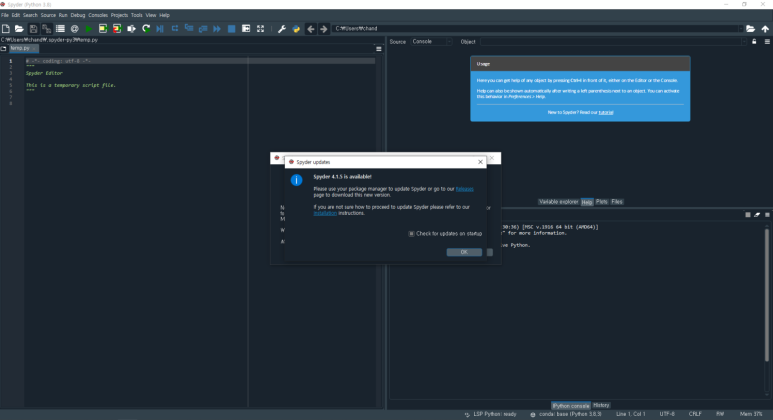Open the Projects menu
773x420 pixels.
119,15
